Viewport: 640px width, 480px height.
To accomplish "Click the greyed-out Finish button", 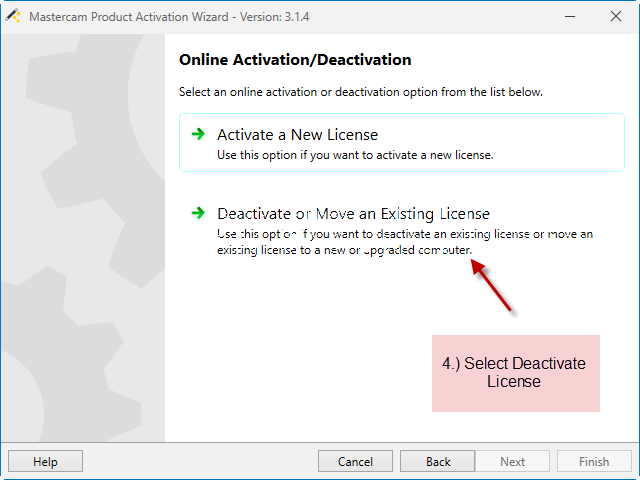I will pos(594,461).
